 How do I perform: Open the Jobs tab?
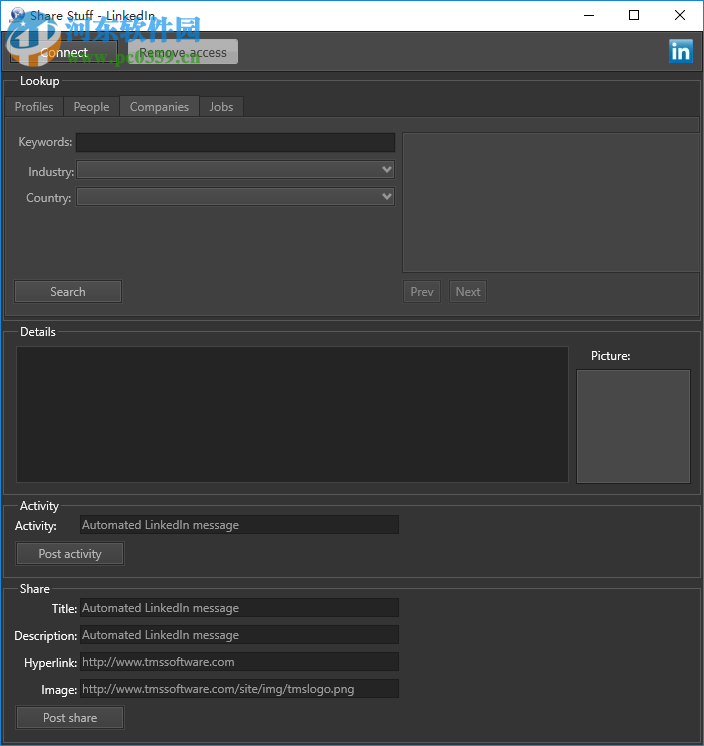221,107
